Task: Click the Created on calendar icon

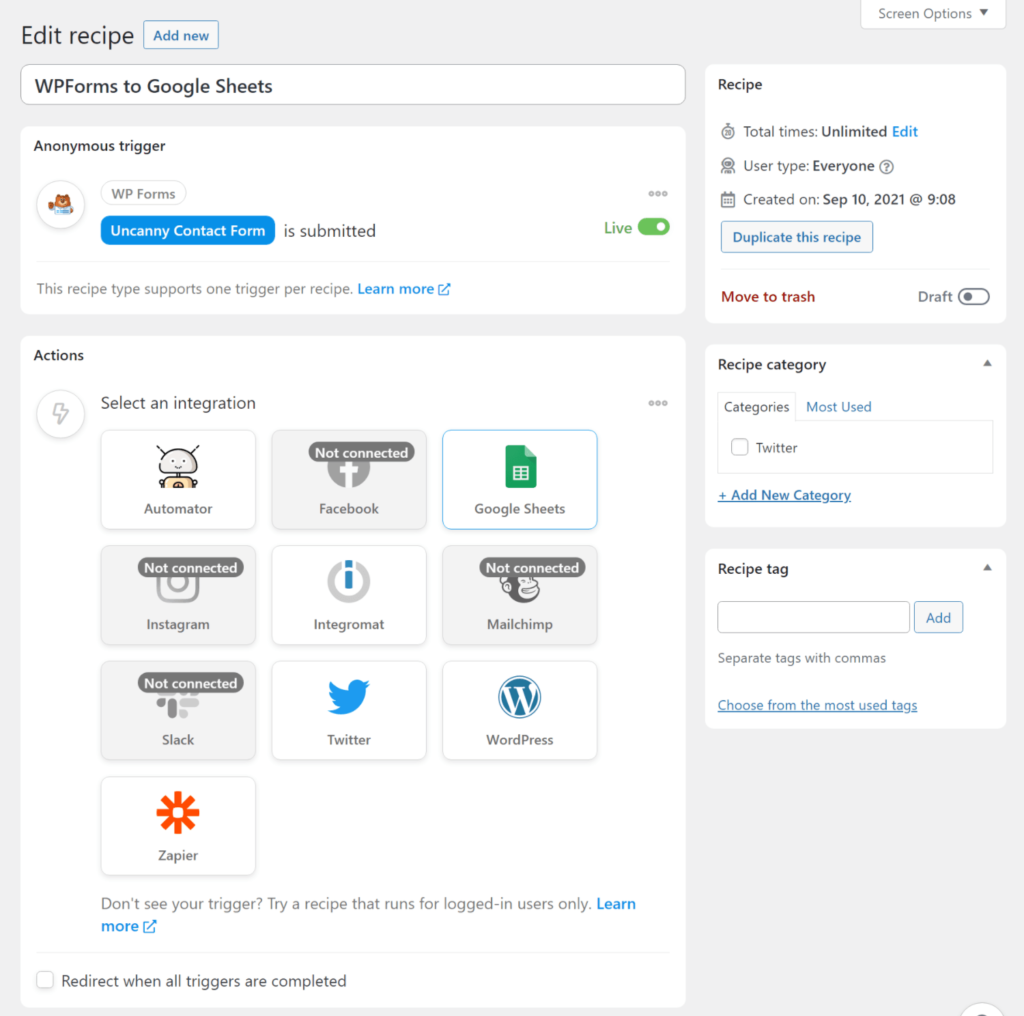Action: (728, 200)
